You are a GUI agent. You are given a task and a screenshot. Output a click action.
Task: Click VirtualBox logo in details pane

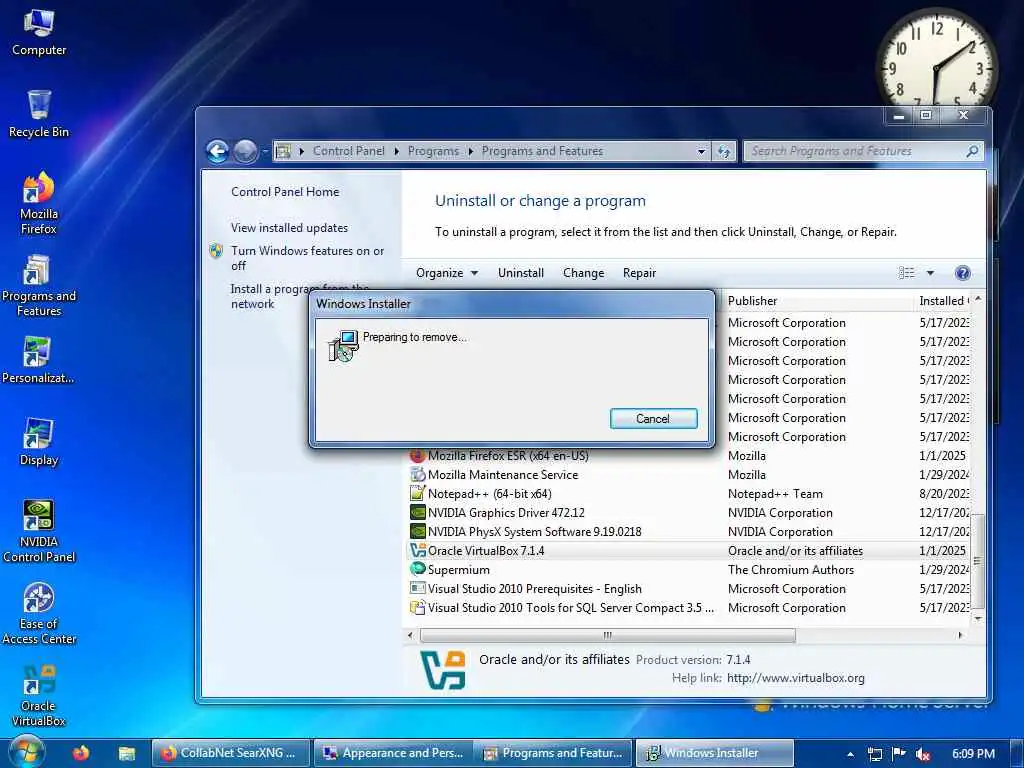point(443,669)
